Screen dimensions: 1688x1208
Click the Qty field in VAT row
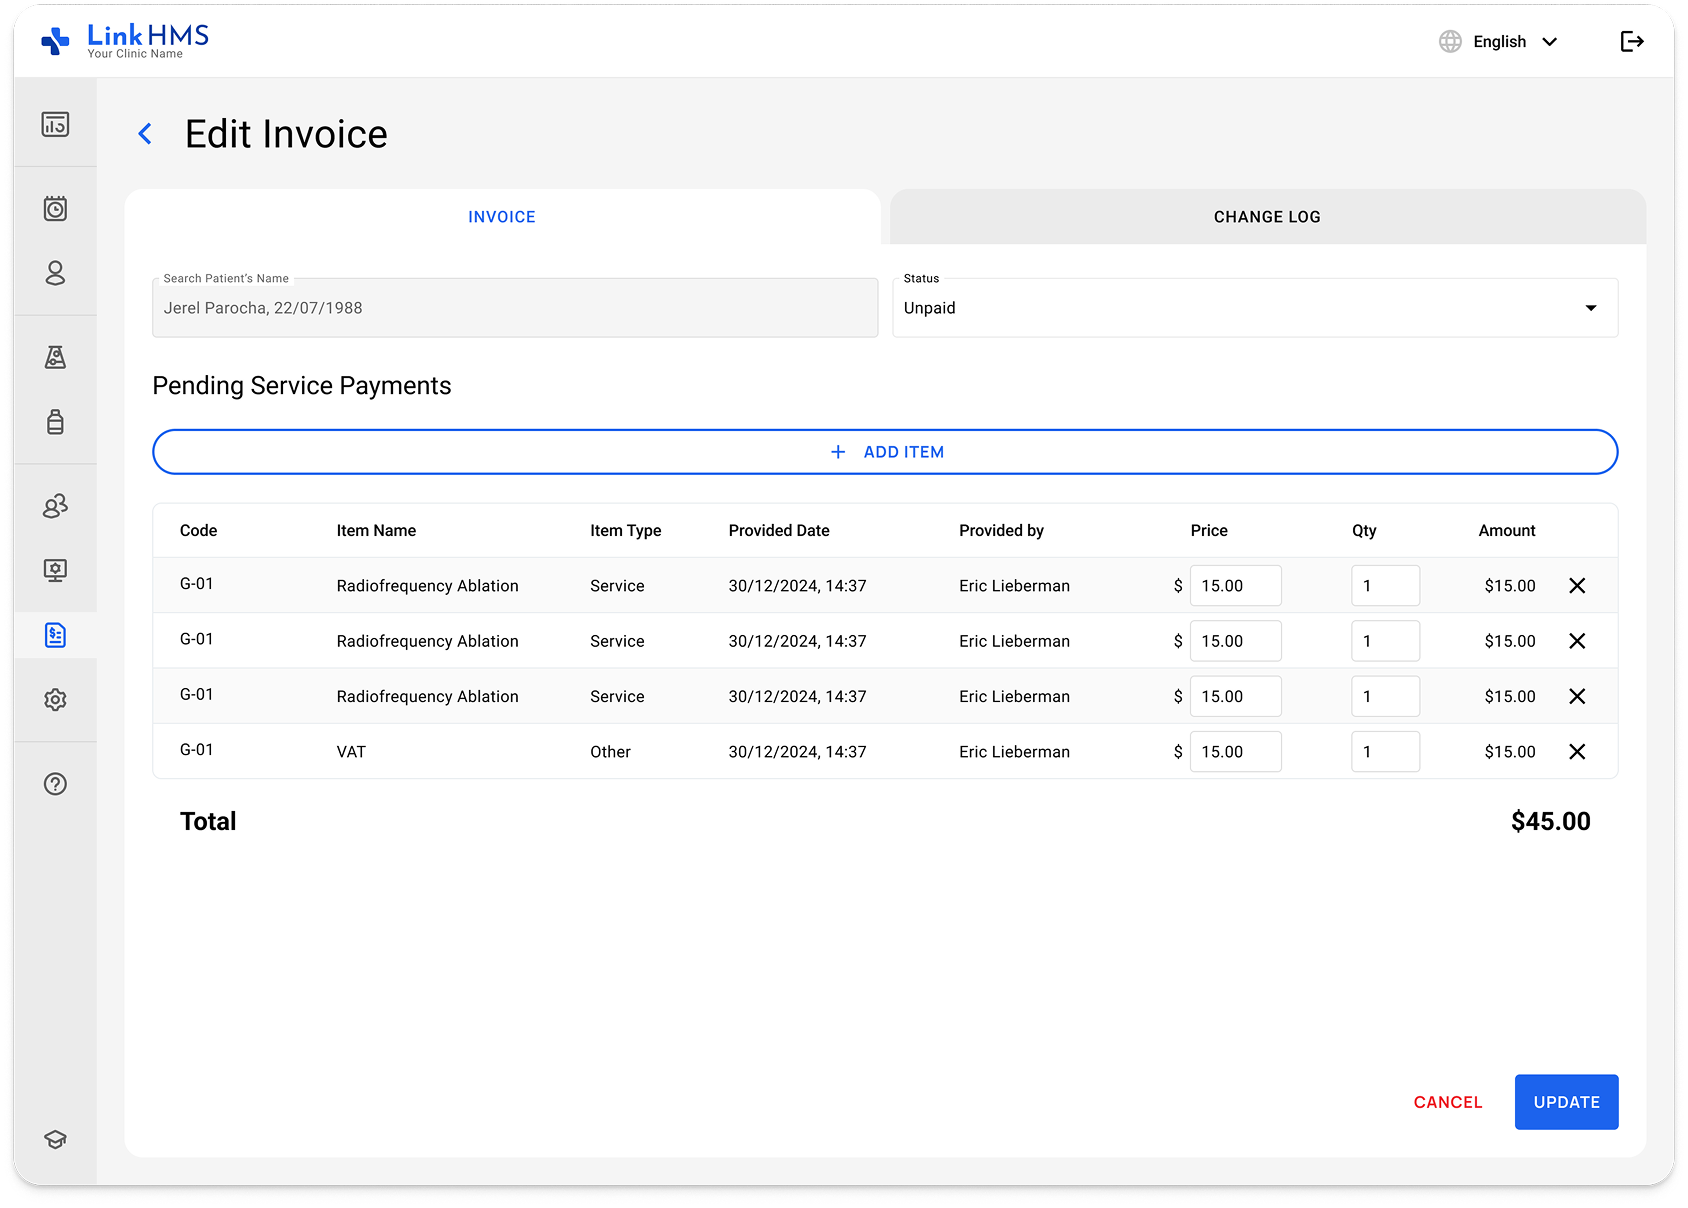tap(1385, 752)
